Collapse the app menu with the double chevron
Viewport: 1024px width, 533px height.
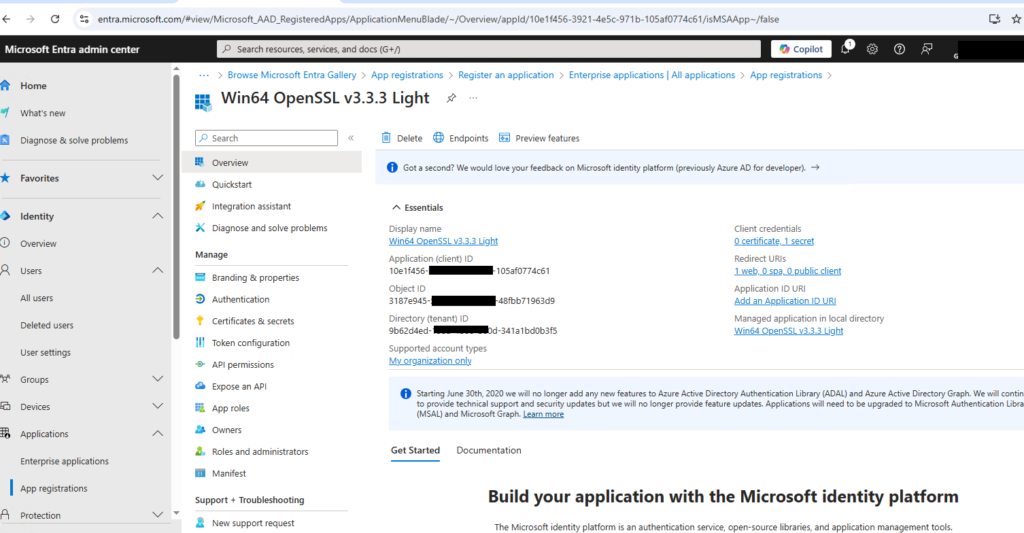pyautogui.click(x=351, y=138)
